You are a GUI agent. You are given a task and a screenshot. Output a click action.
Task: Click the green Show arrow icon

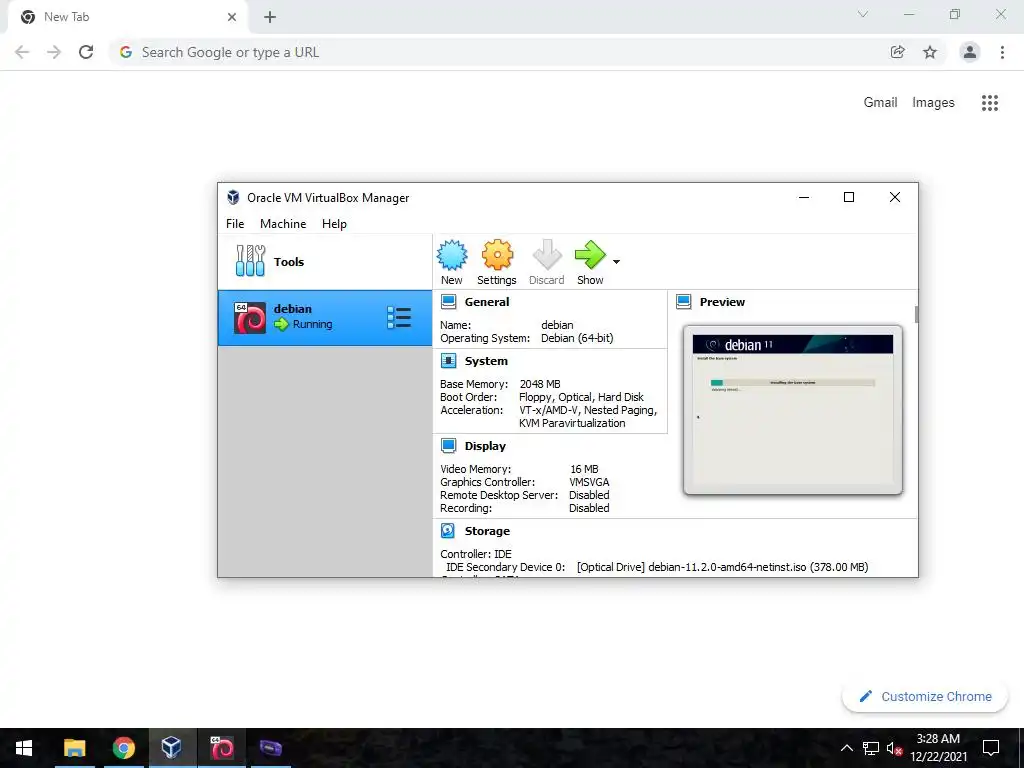tap(590, 255)
